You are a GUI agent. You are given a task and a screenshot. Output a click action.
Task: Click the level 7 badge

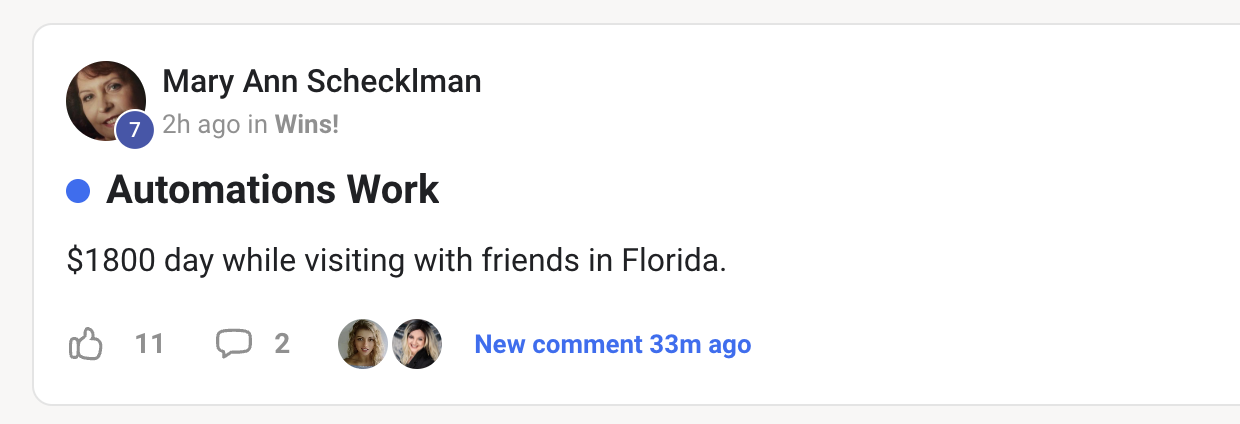coord(134,130)
